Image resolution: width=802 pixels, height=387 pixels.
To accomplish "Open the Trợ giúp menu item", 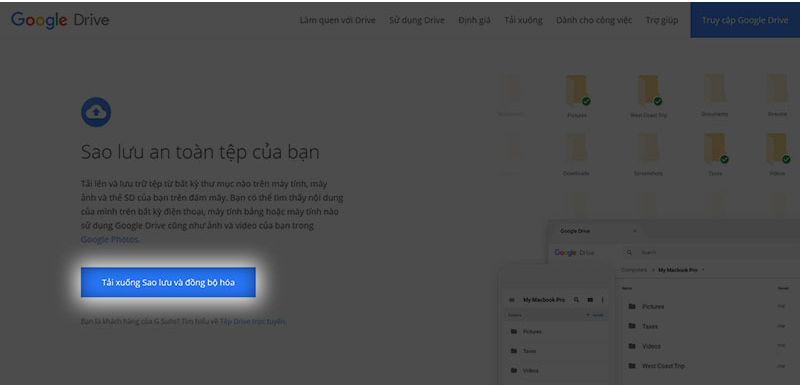I will [662, 20].
